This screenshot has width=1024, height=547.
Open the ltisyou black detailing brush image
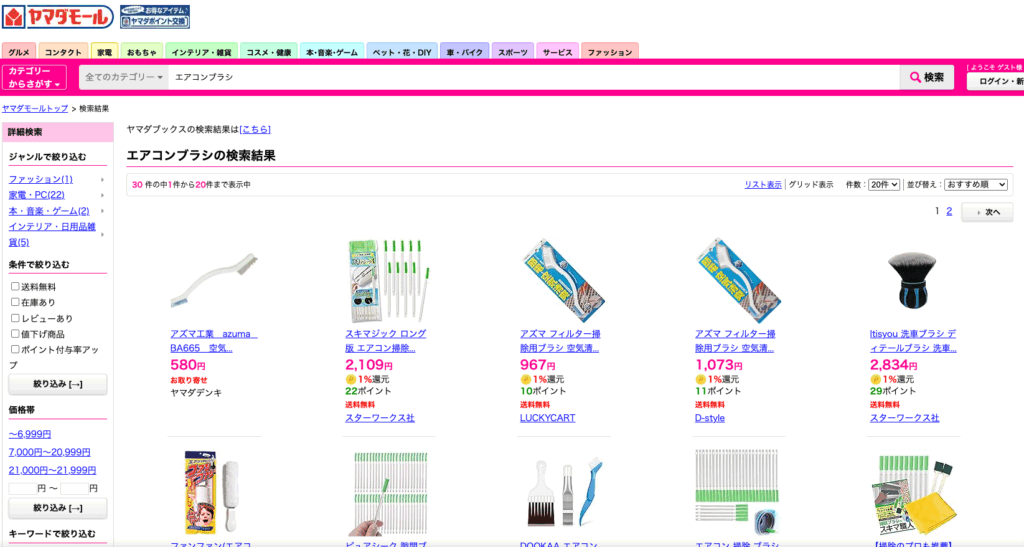click(x=912, y=281)
